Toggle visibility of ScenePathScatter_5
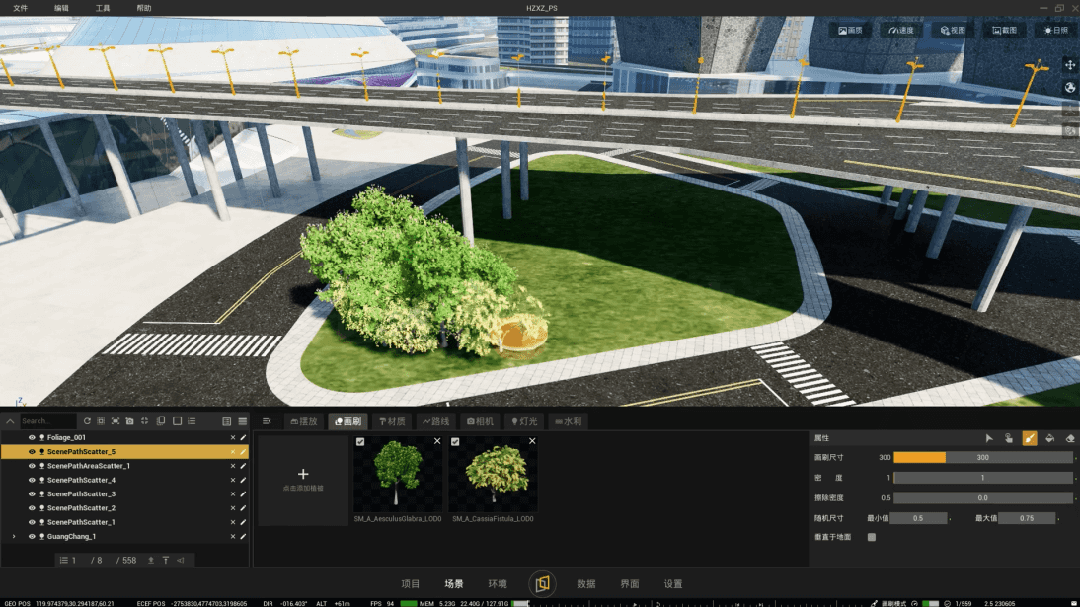 pyautogui.click(x=32, y=452)
